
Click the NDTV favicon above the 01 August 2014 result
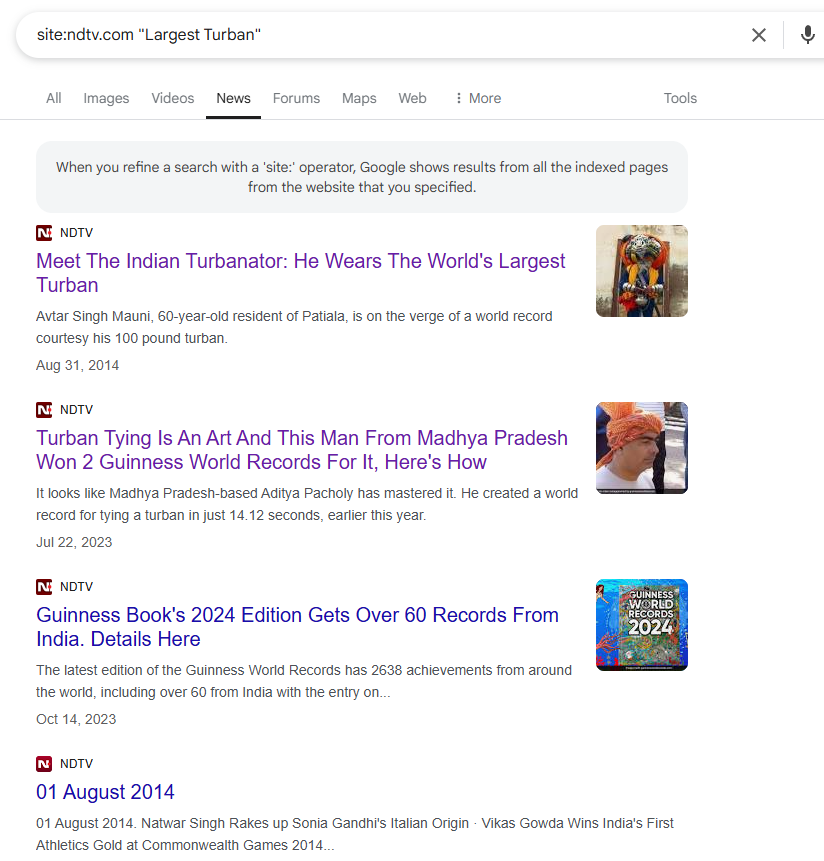pos(44,764)
